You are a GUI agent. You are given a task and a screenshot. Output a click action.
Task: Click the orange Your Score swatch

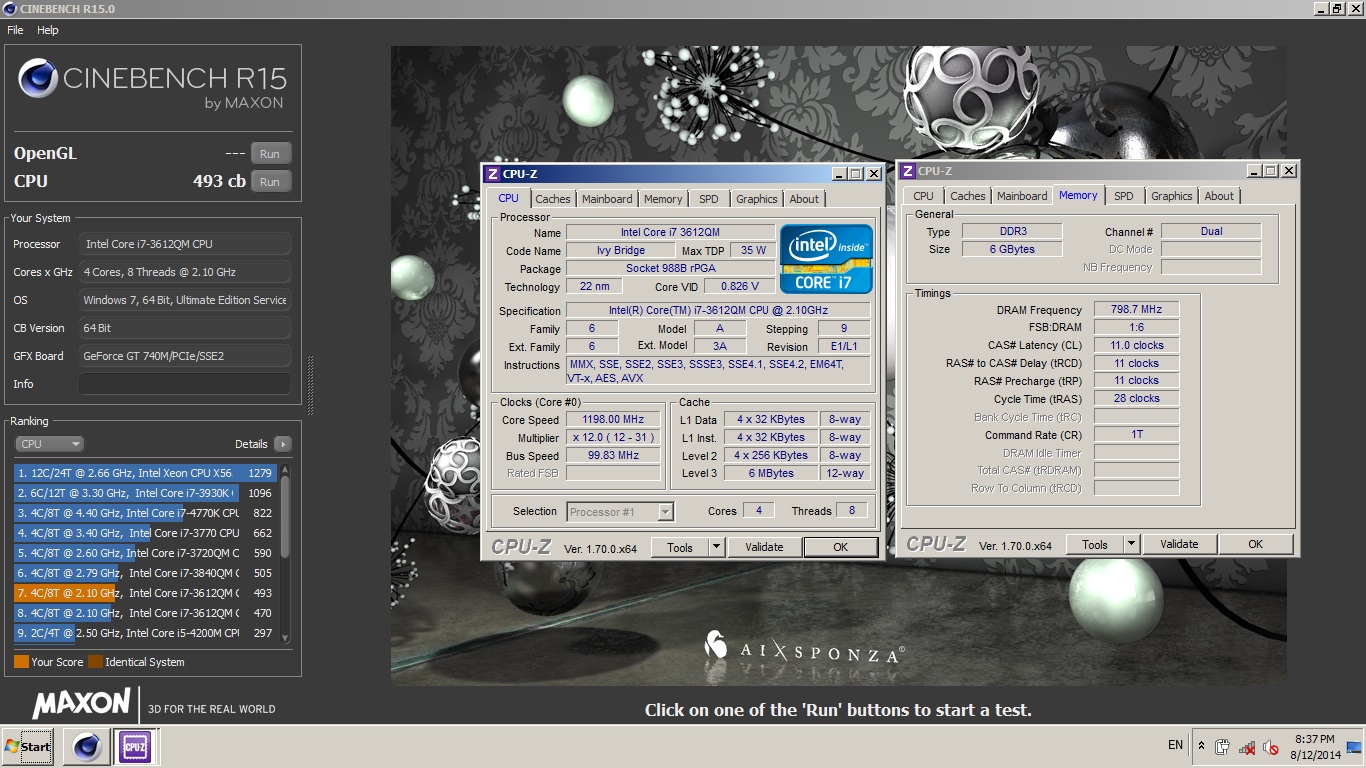(x=21, y=662)
